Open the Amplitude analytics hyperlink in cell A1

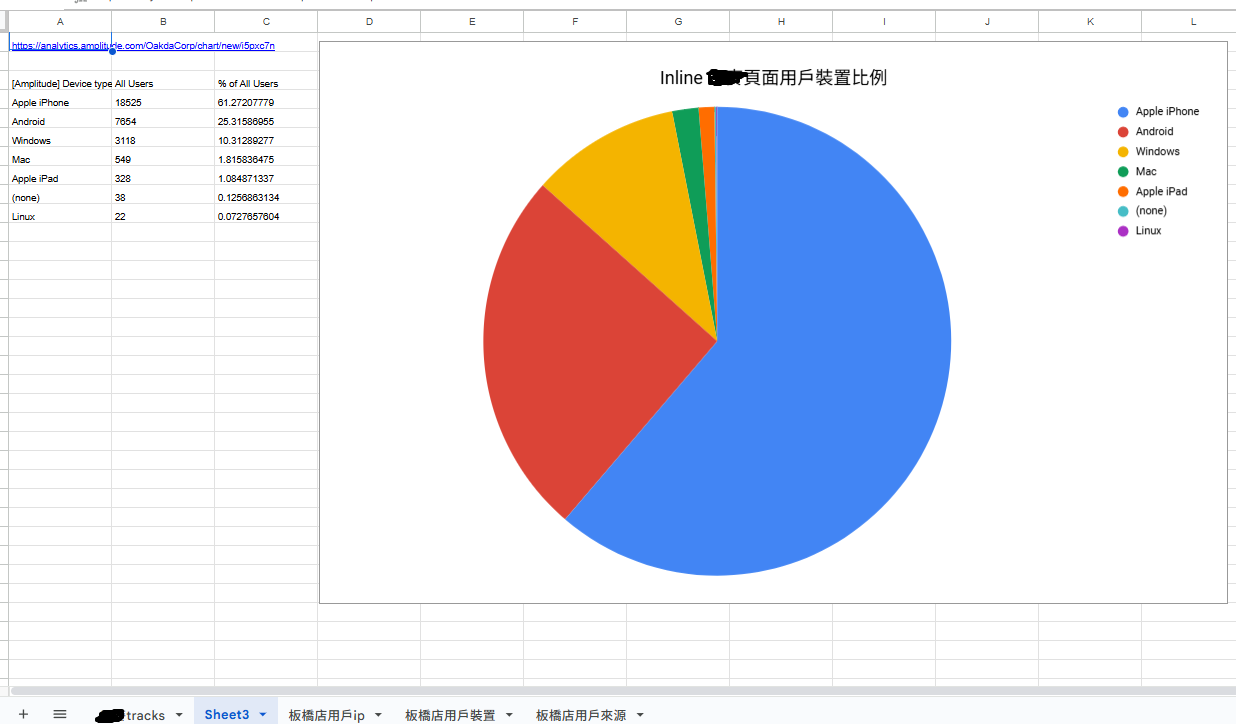pos(140,45)
